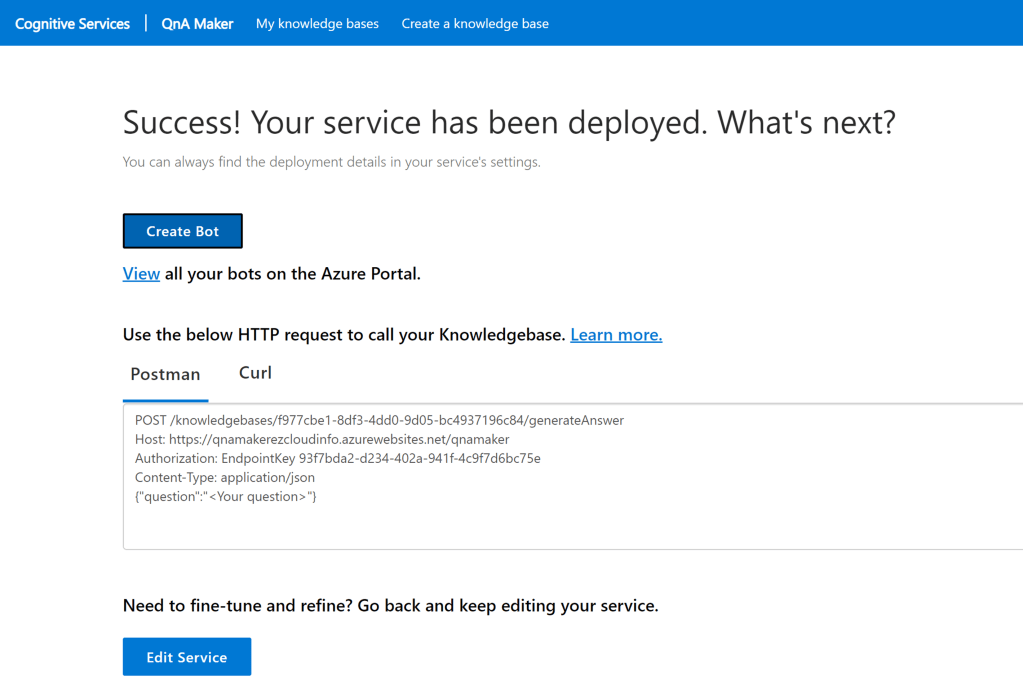Screen dimensions: 1023x690
Task: Click the question JSON body line
Action: 226,497
